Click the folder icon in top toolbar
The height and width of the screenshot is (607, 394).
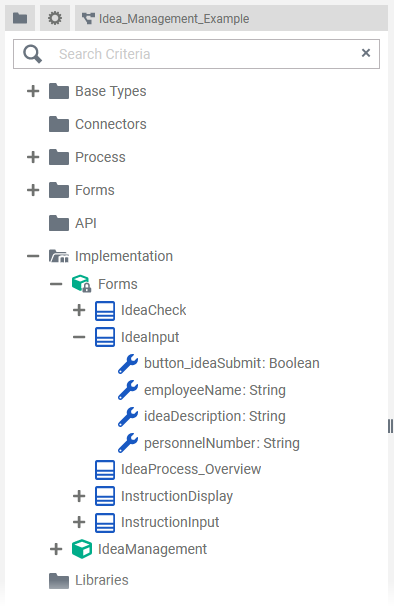(x=20, y=18)
